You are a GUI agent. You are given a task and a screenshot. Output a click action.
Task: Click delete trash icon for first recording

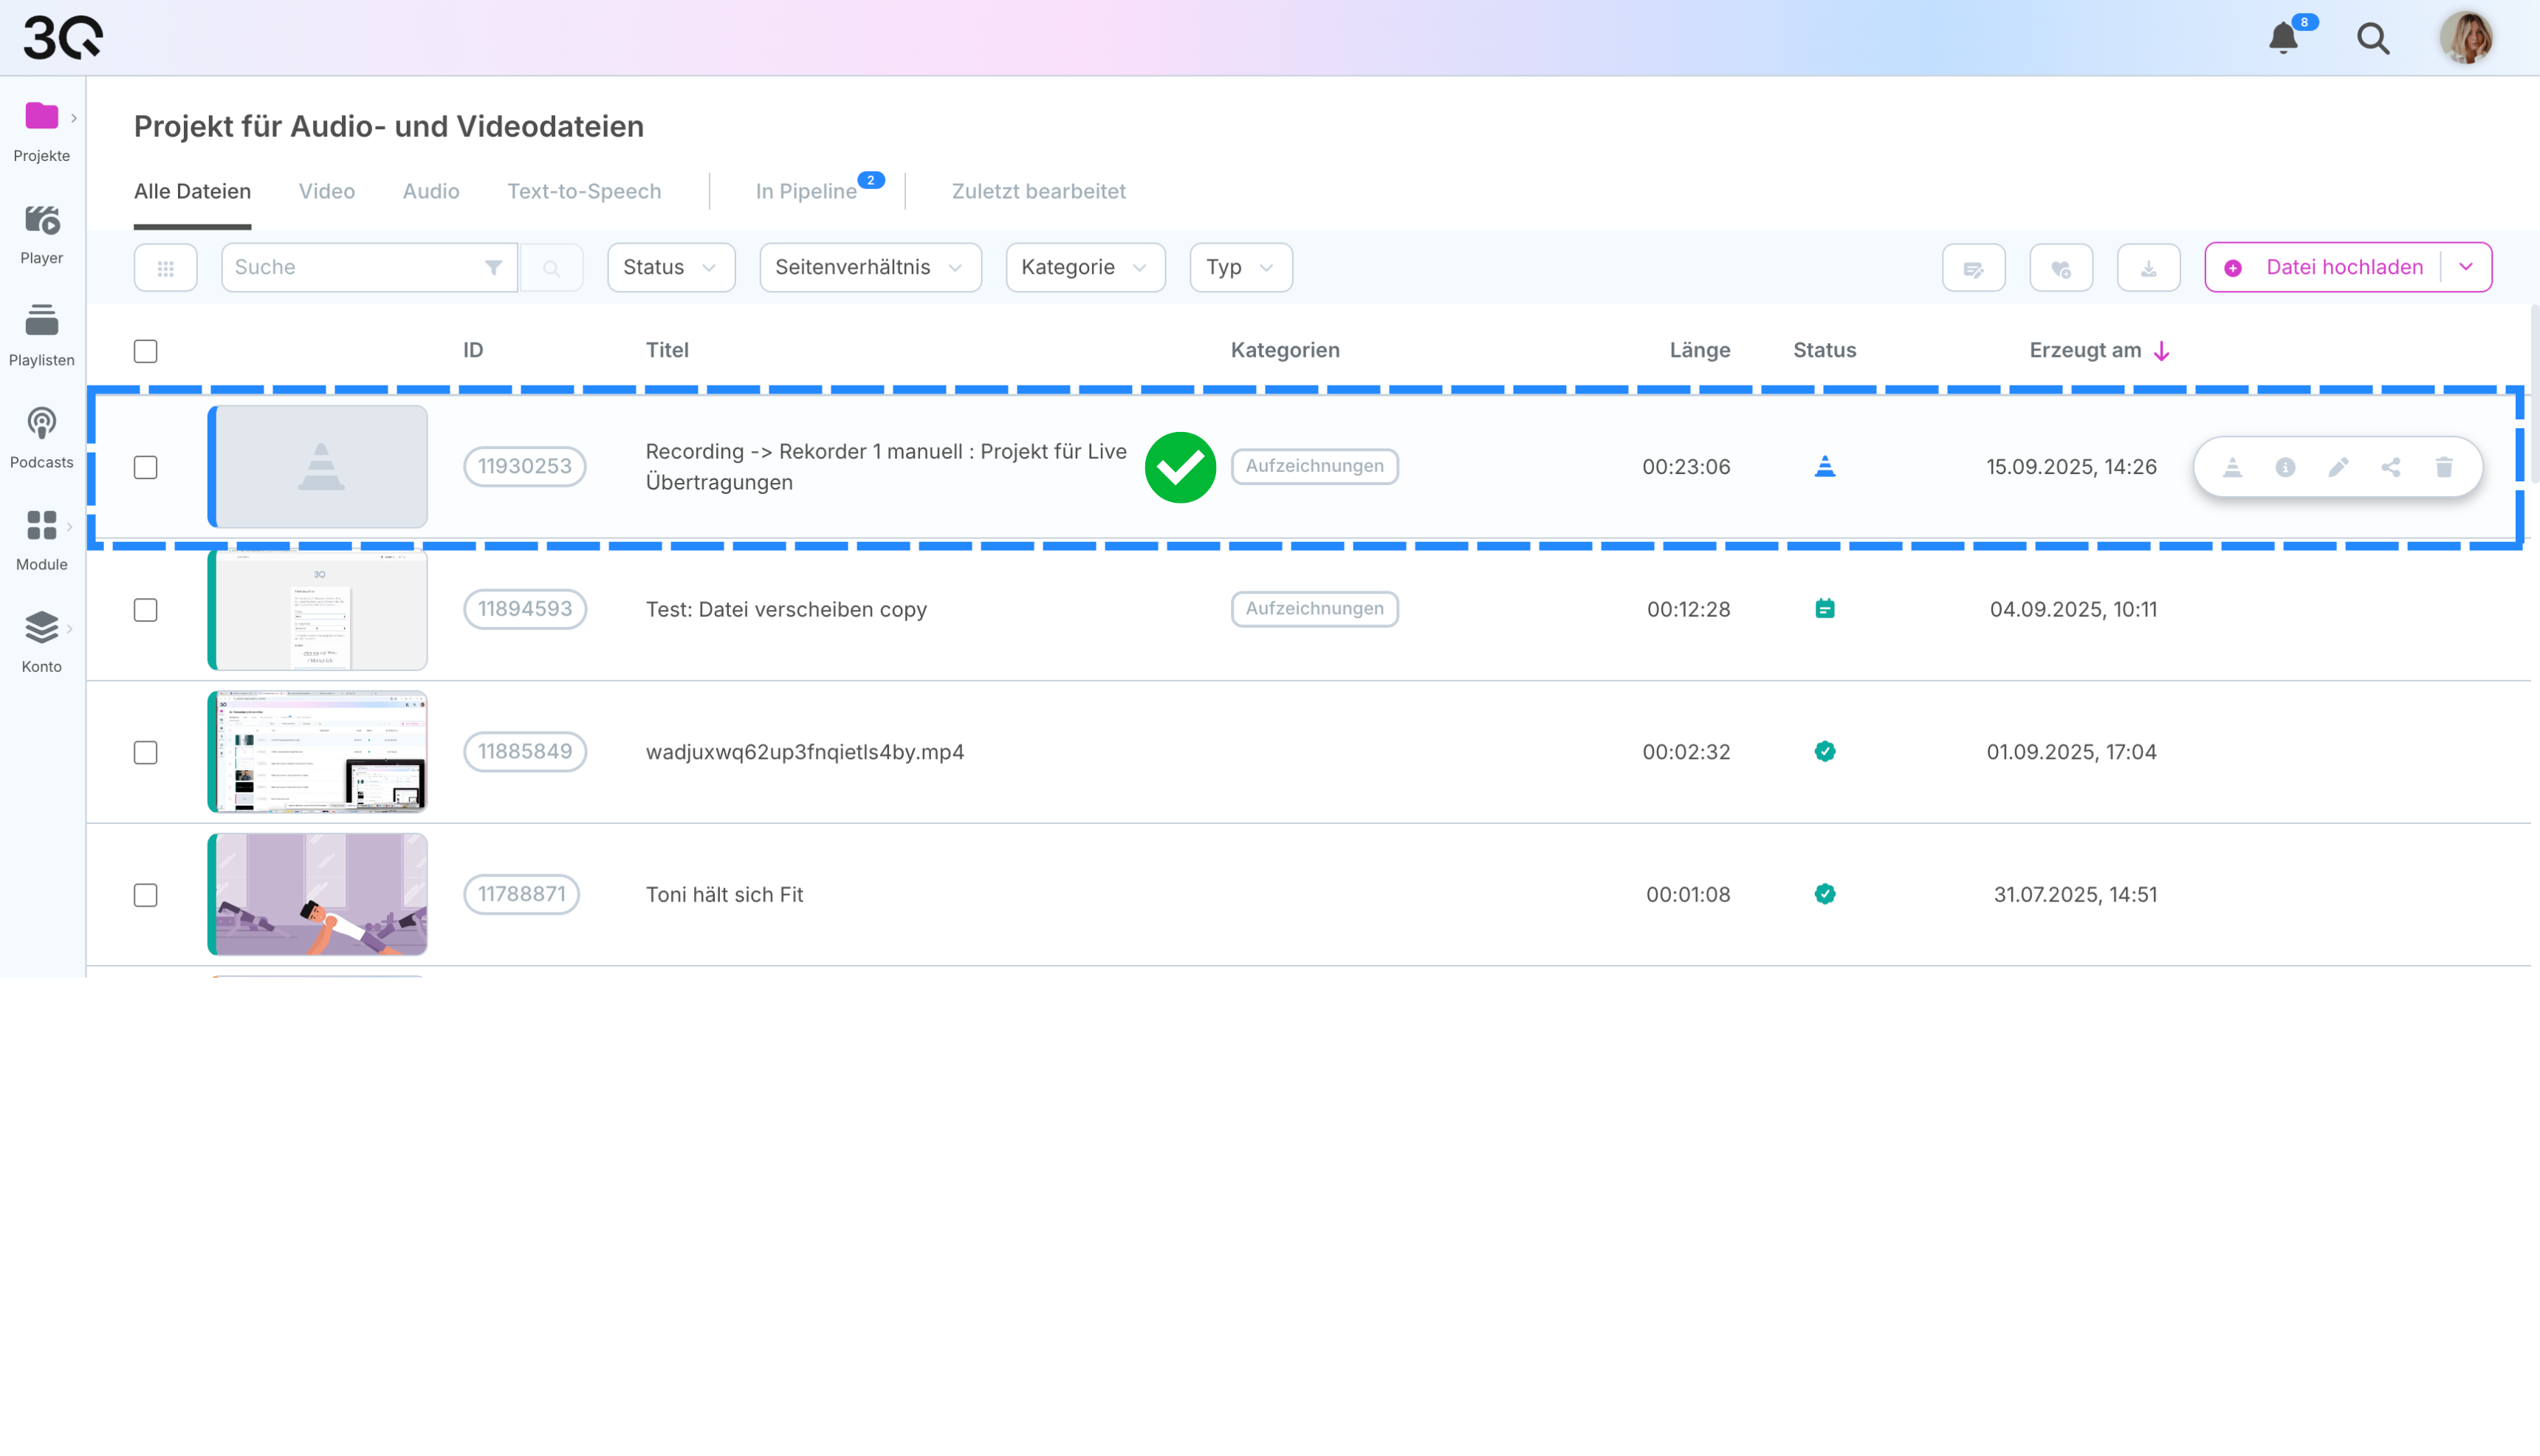[x=2444, y=467]
